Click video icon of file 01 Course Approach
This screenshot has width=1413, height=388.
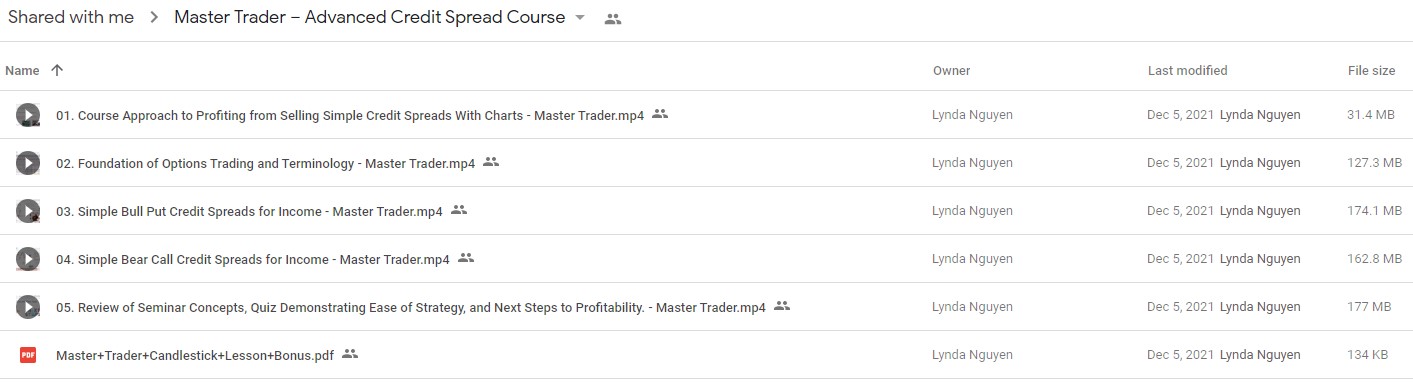(28, 115)
